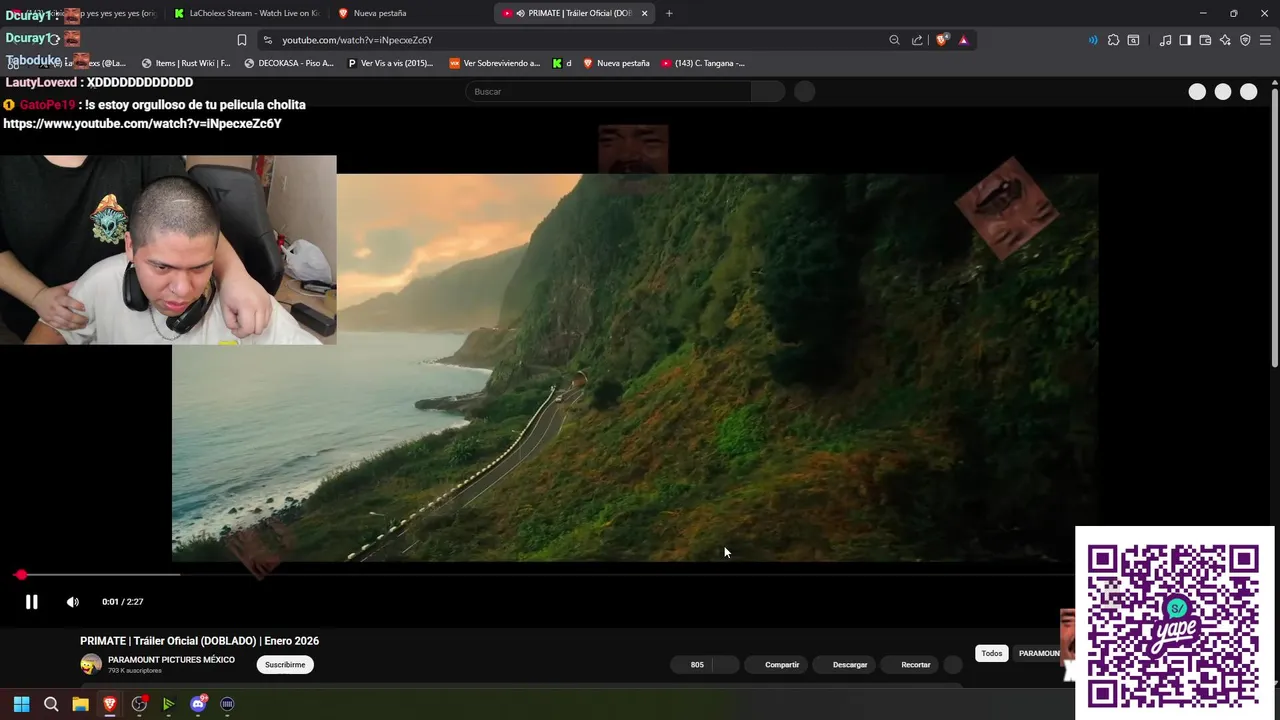Subscribe with the Suscribirme button
1280x720 pixels.
tap(285, 665)
